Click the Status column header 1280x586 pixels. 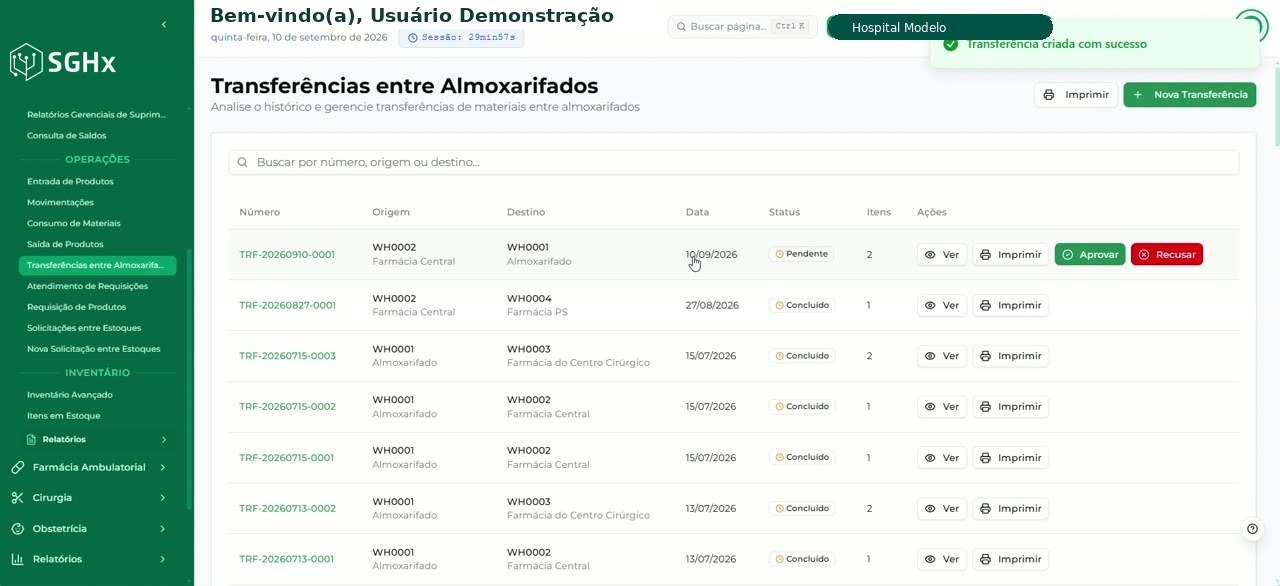click(x=784, y=212)
